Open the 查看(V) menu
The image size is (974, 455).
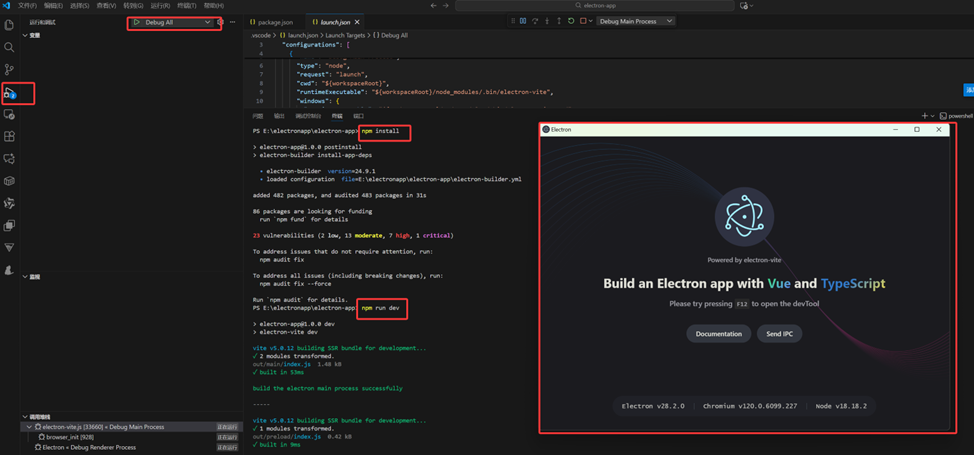106,6
